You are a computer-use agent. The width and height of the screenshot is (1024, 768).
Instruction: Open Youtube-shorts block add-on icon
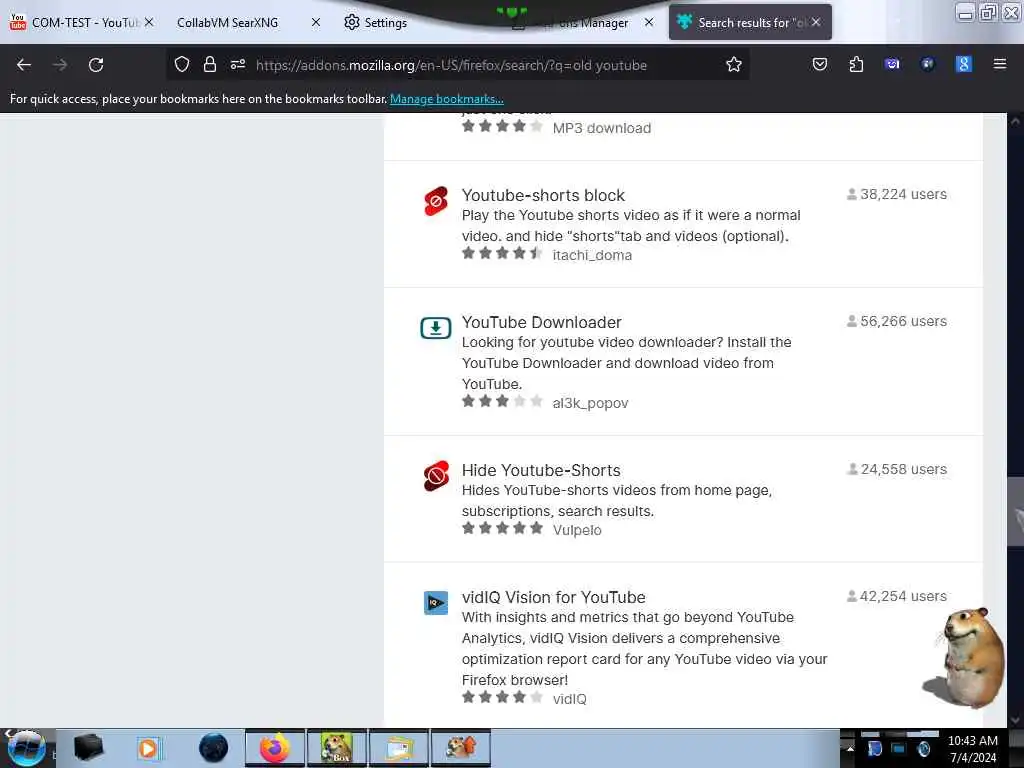(x=436, y=201)
